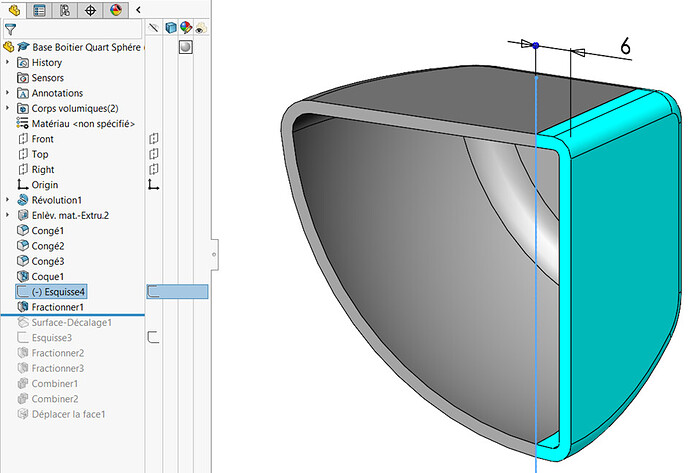Expand the History folder
This screenshot has width=690, height=473.
tap(8, 63)
